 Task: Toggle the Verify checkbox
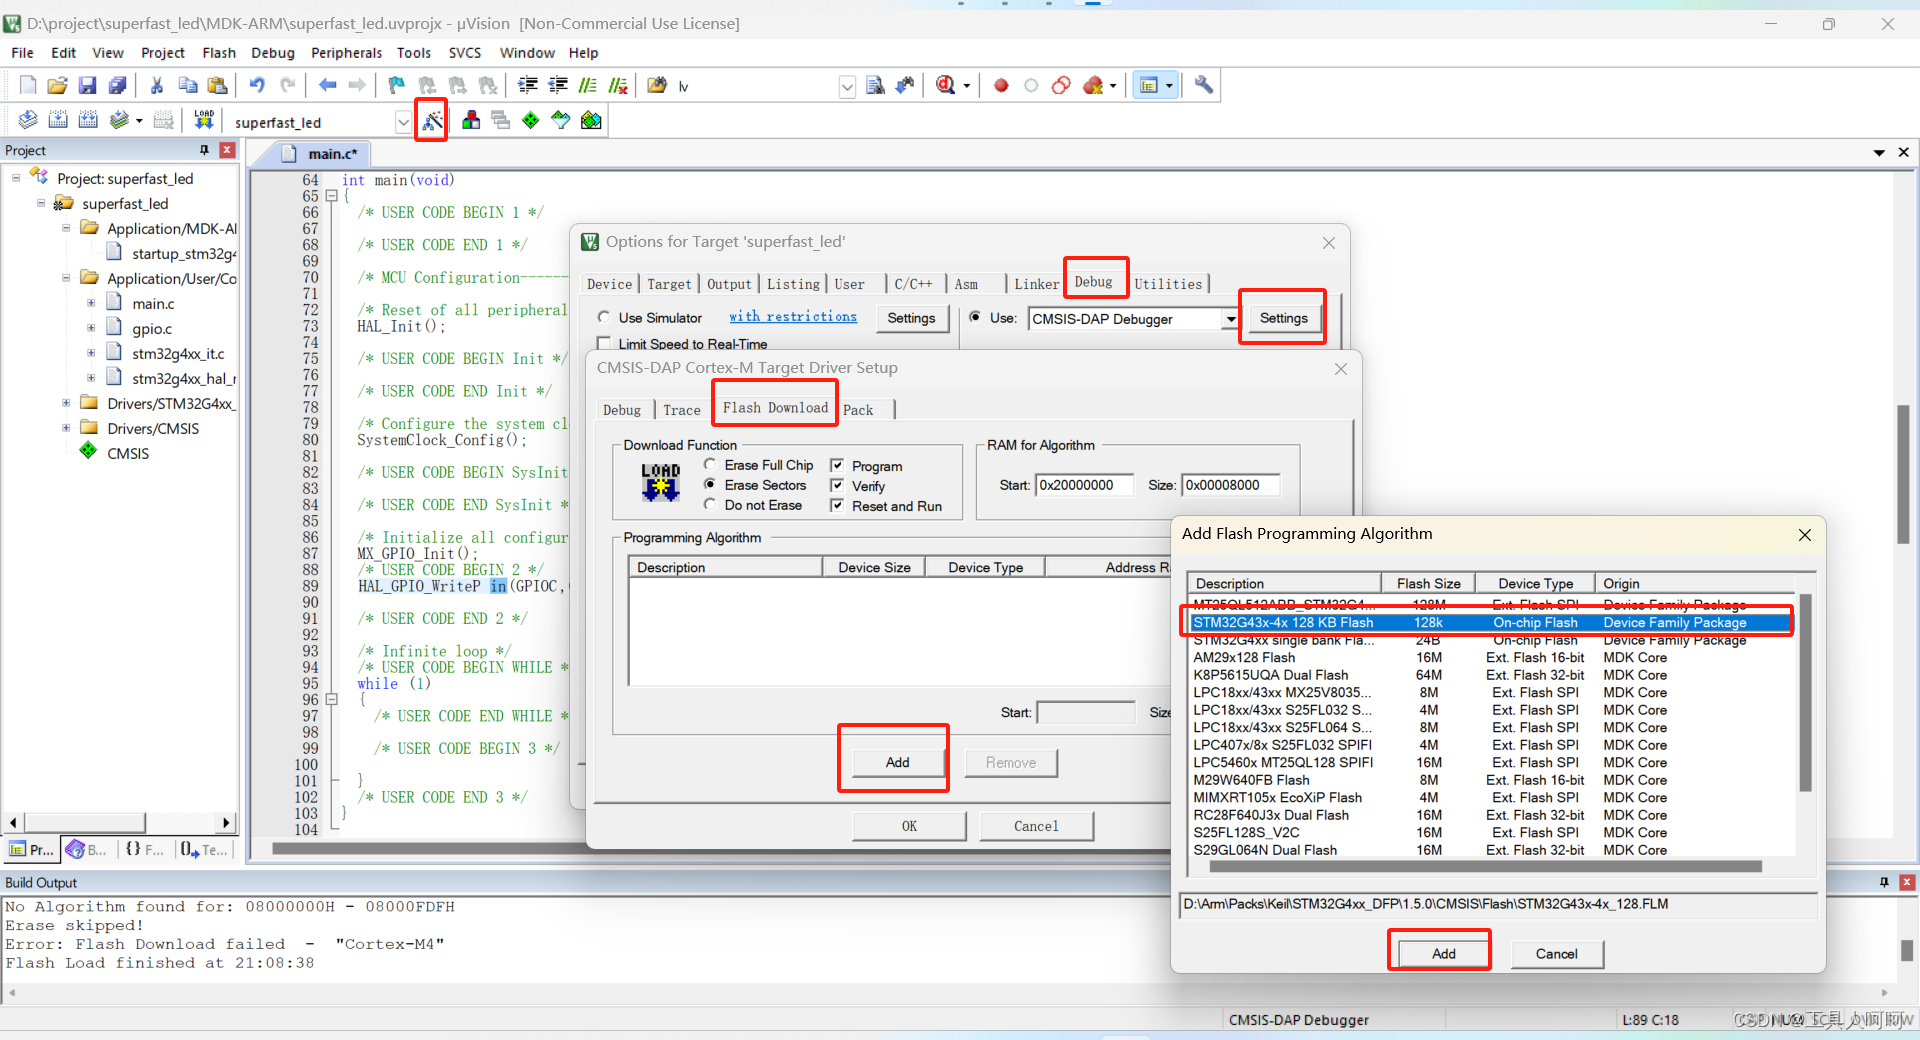click(x=837, y=486)
